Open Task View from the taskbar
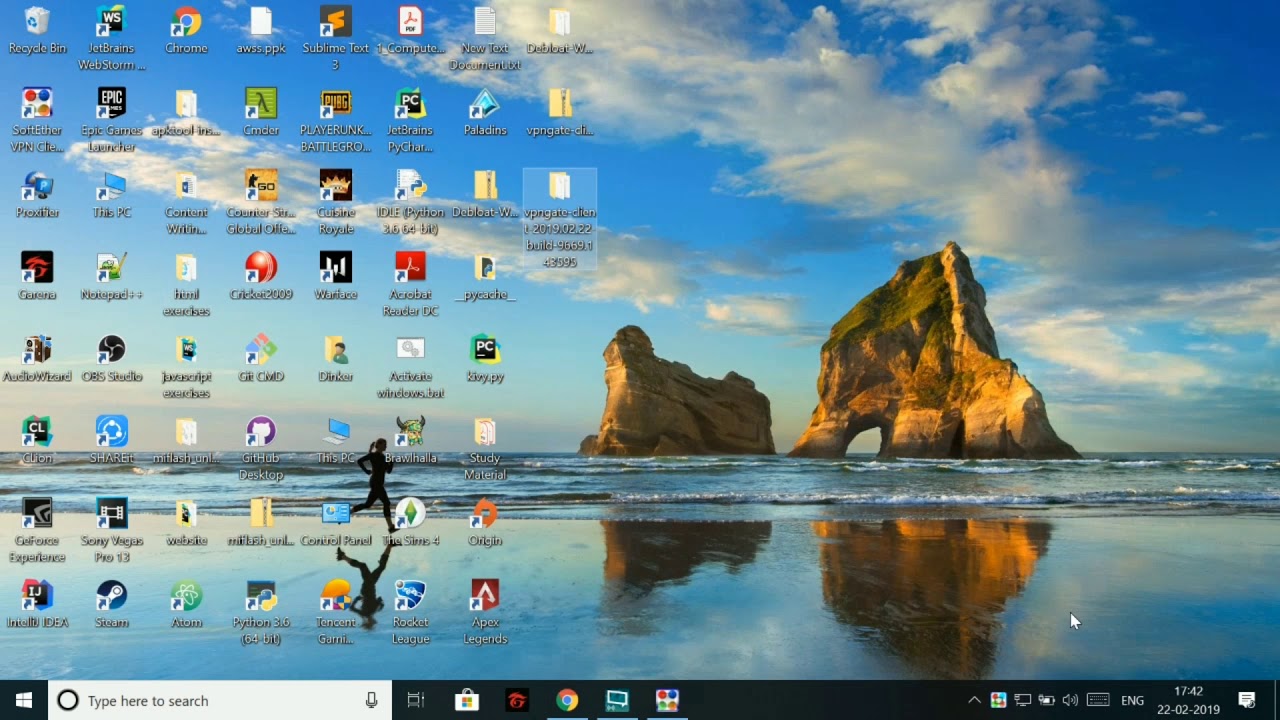The height and width of the screenshot is (720, 1280). 416,700
